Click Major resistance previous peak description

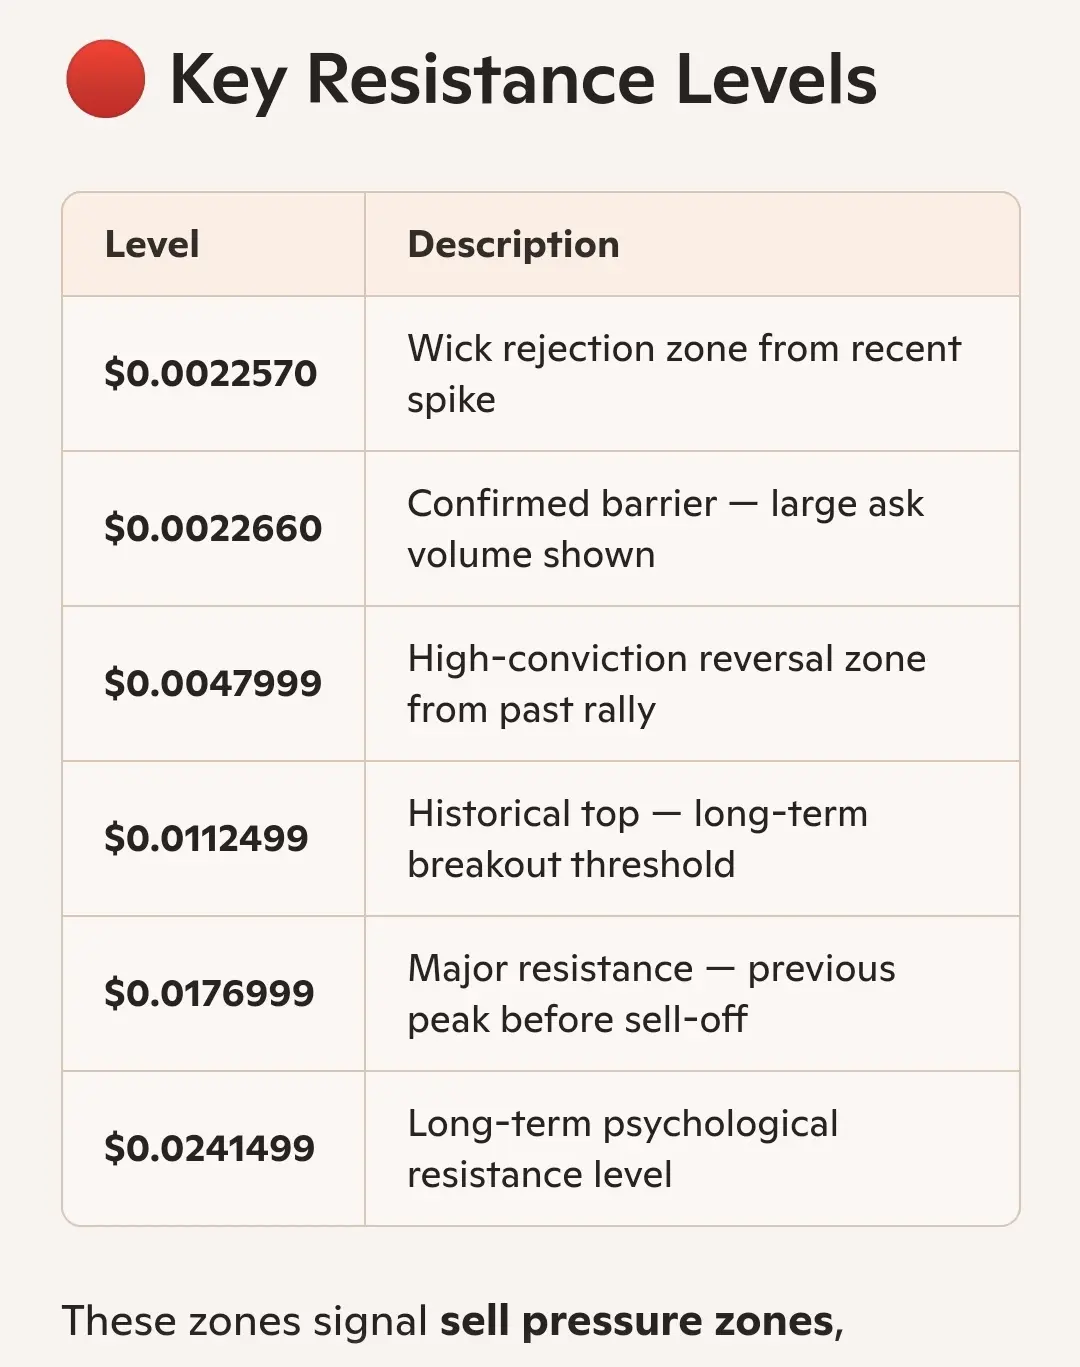(x=651, y=994)
